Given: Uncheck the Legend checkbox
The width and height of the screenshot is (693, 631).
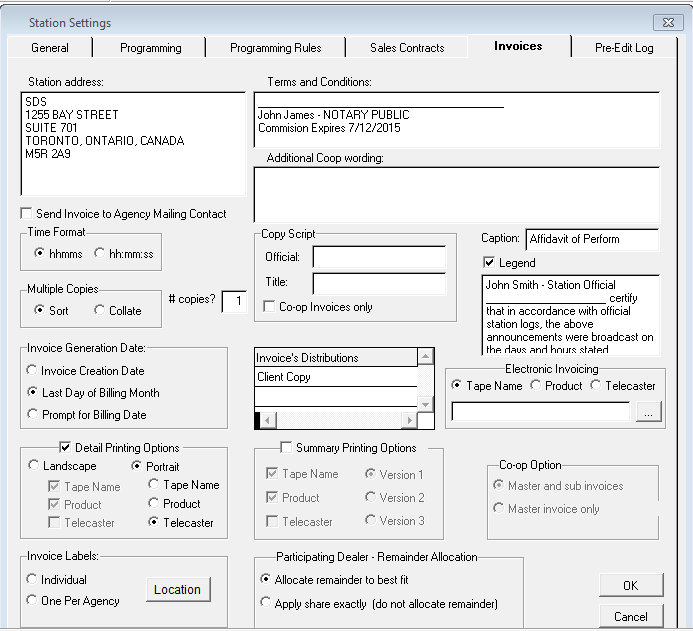Looking at the screenshot, I should pyautogui.click(x=489, y=263).
